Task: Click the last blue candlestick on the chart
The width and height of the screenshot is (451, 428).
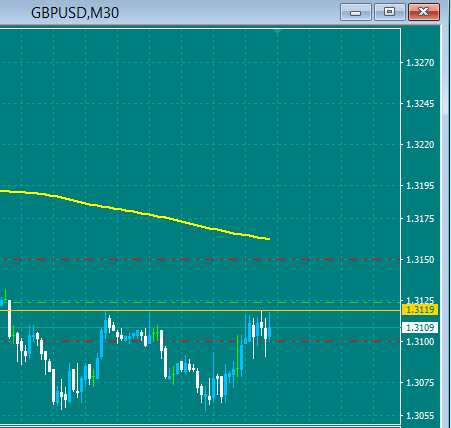Action: click(269, 332)
